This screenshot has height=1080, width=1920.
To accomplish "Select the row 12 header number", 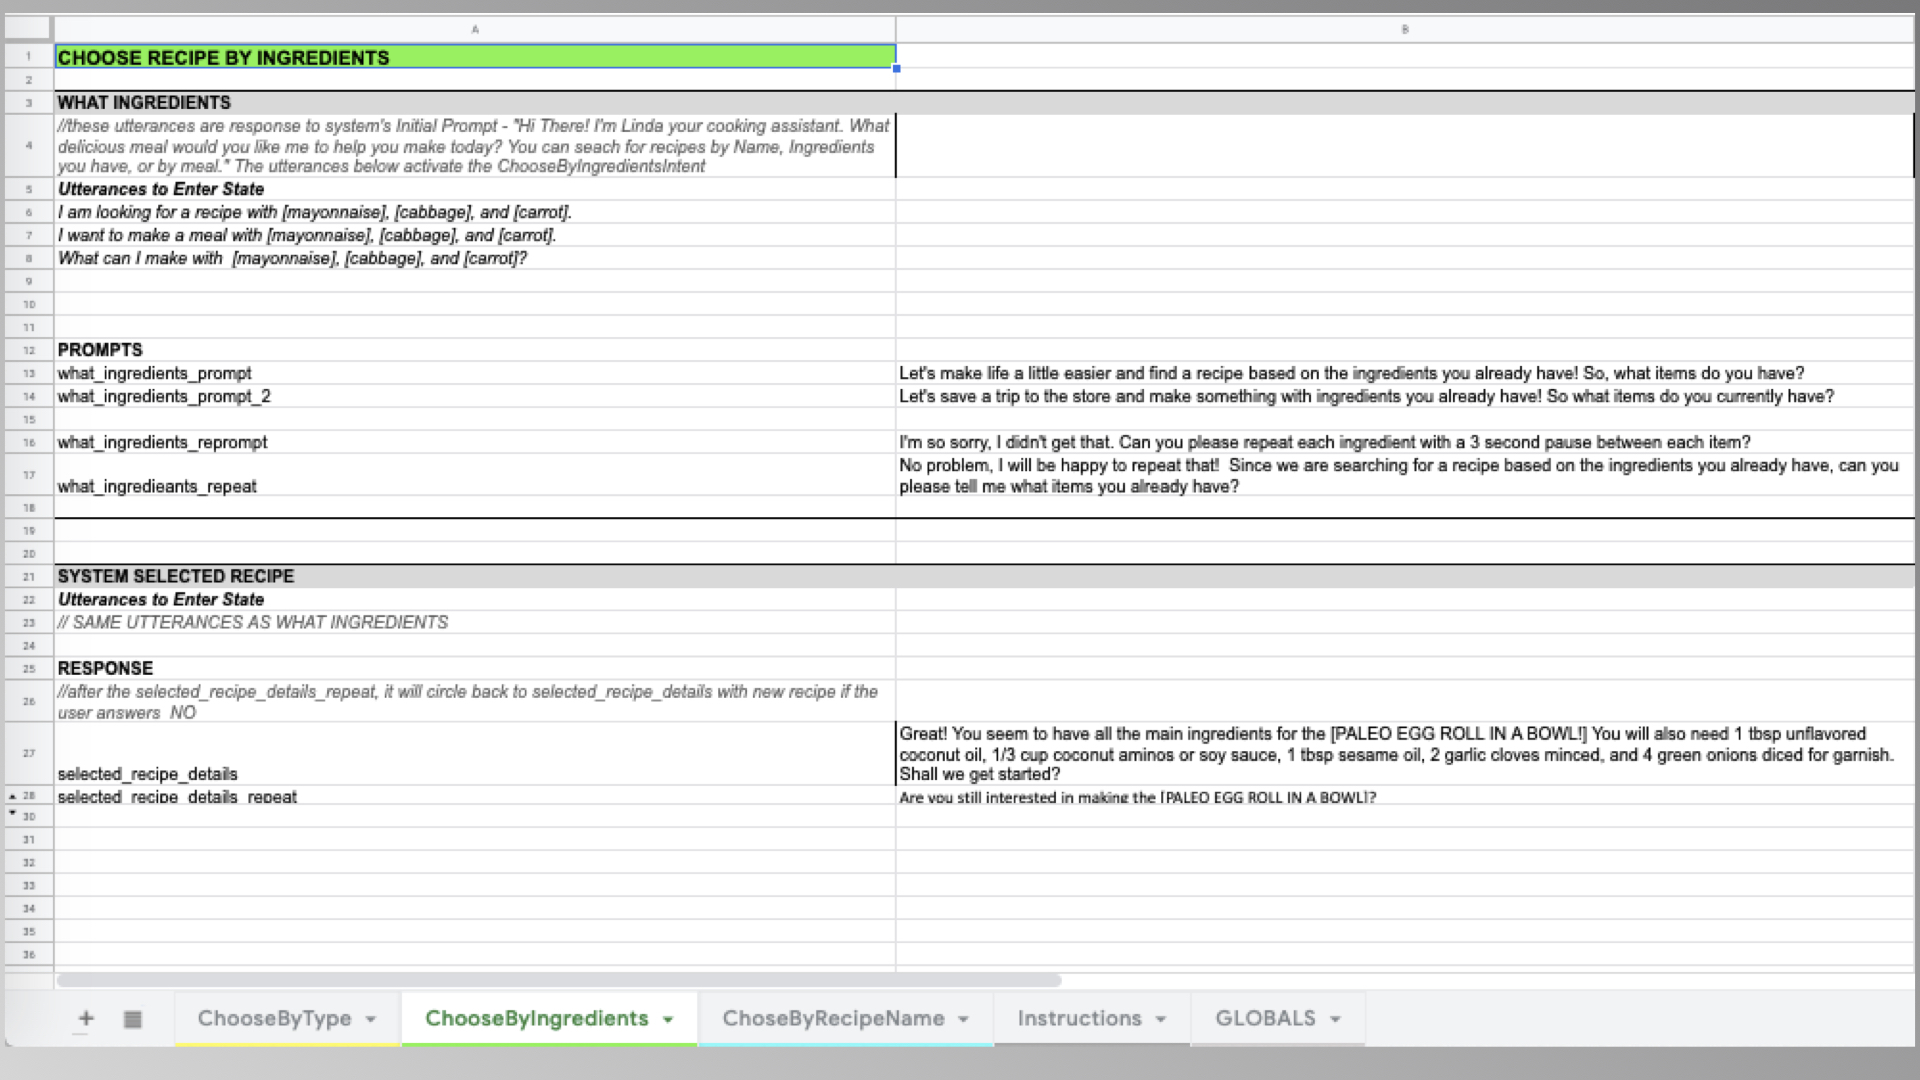I will tap(29, 350).
